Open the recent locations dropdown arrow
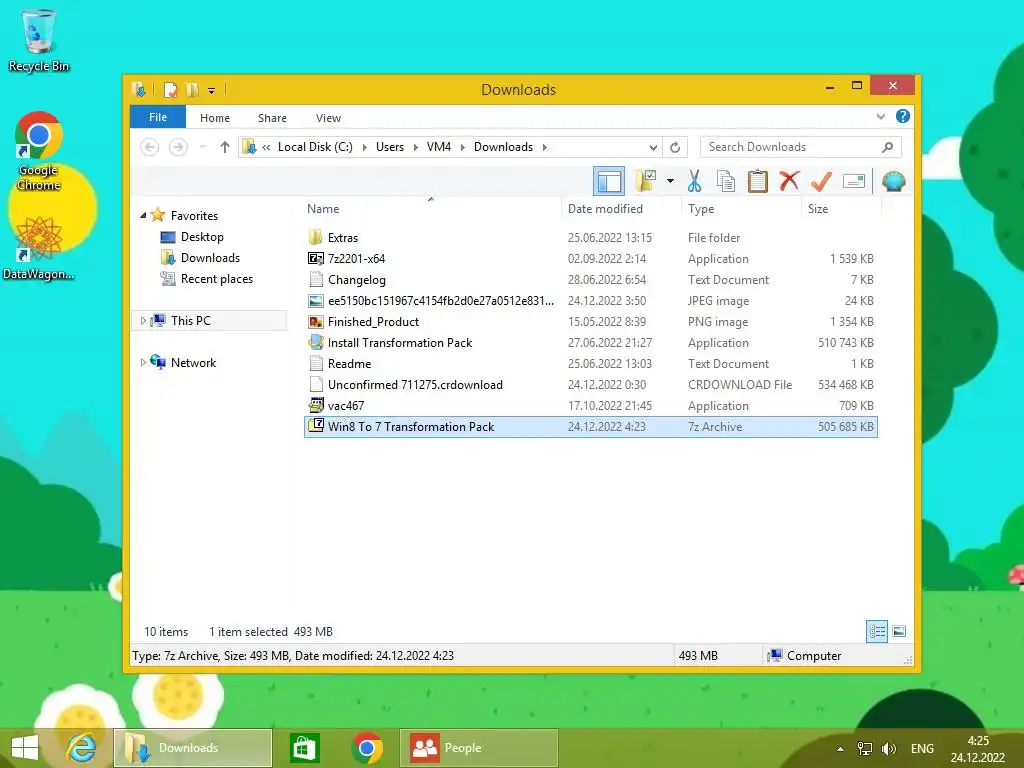This screenshot has height=768, width=1024. click(x=202, y=147)
